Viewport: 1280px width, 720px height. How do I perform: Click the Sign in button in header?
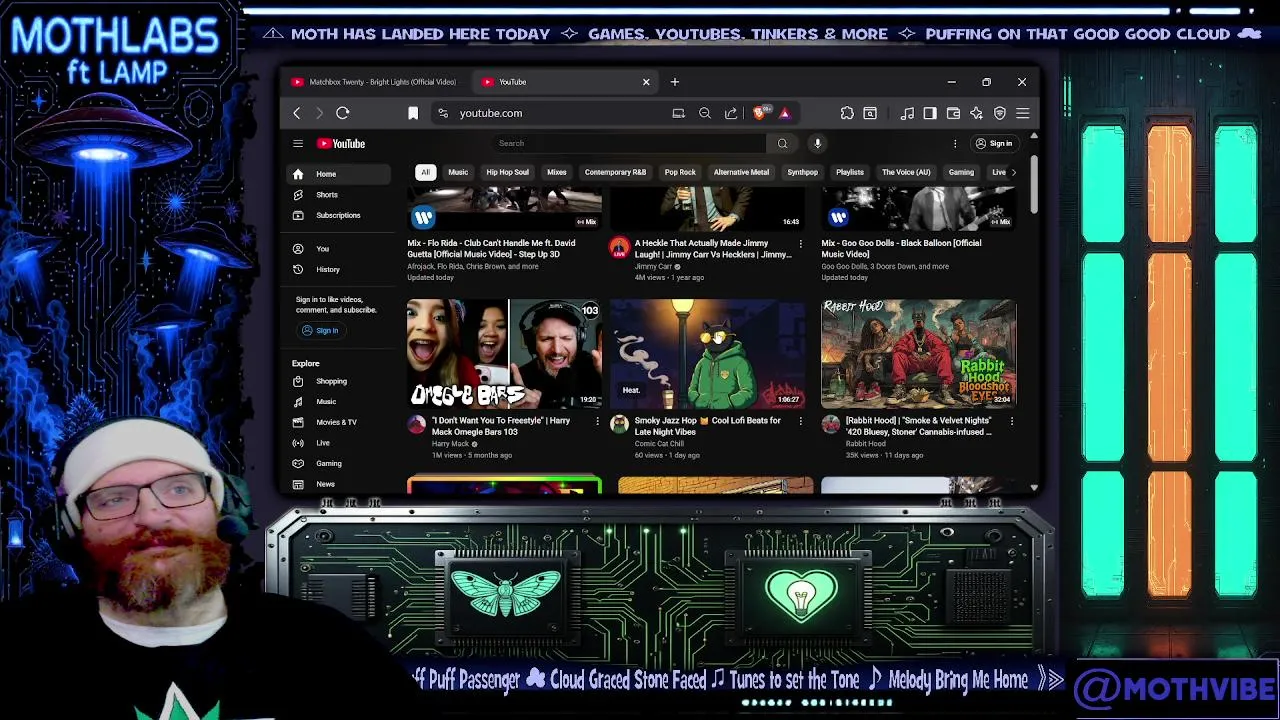click(994, 143)
